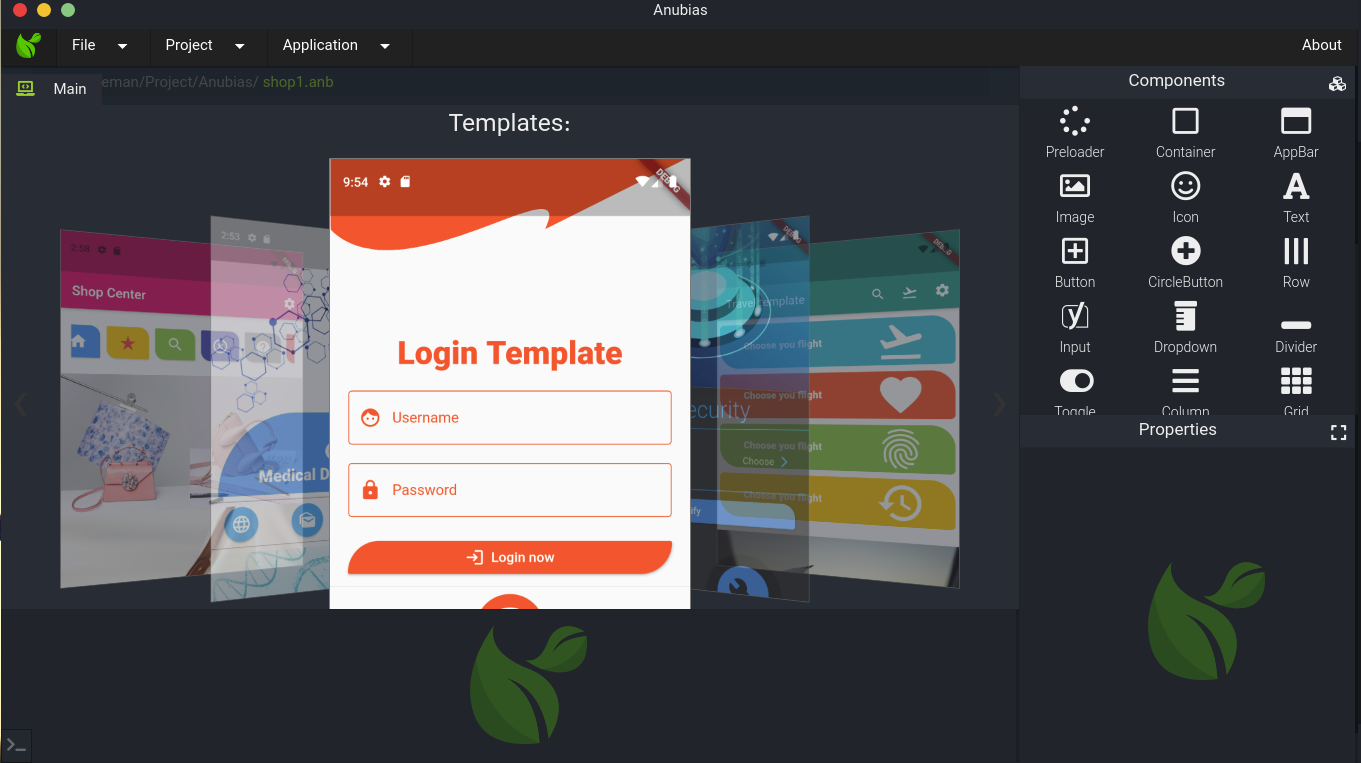The height and width of the screenshot is (763, 1361).
Task: Open the Application dropdown menu
Action: click(x=335, y=45)
